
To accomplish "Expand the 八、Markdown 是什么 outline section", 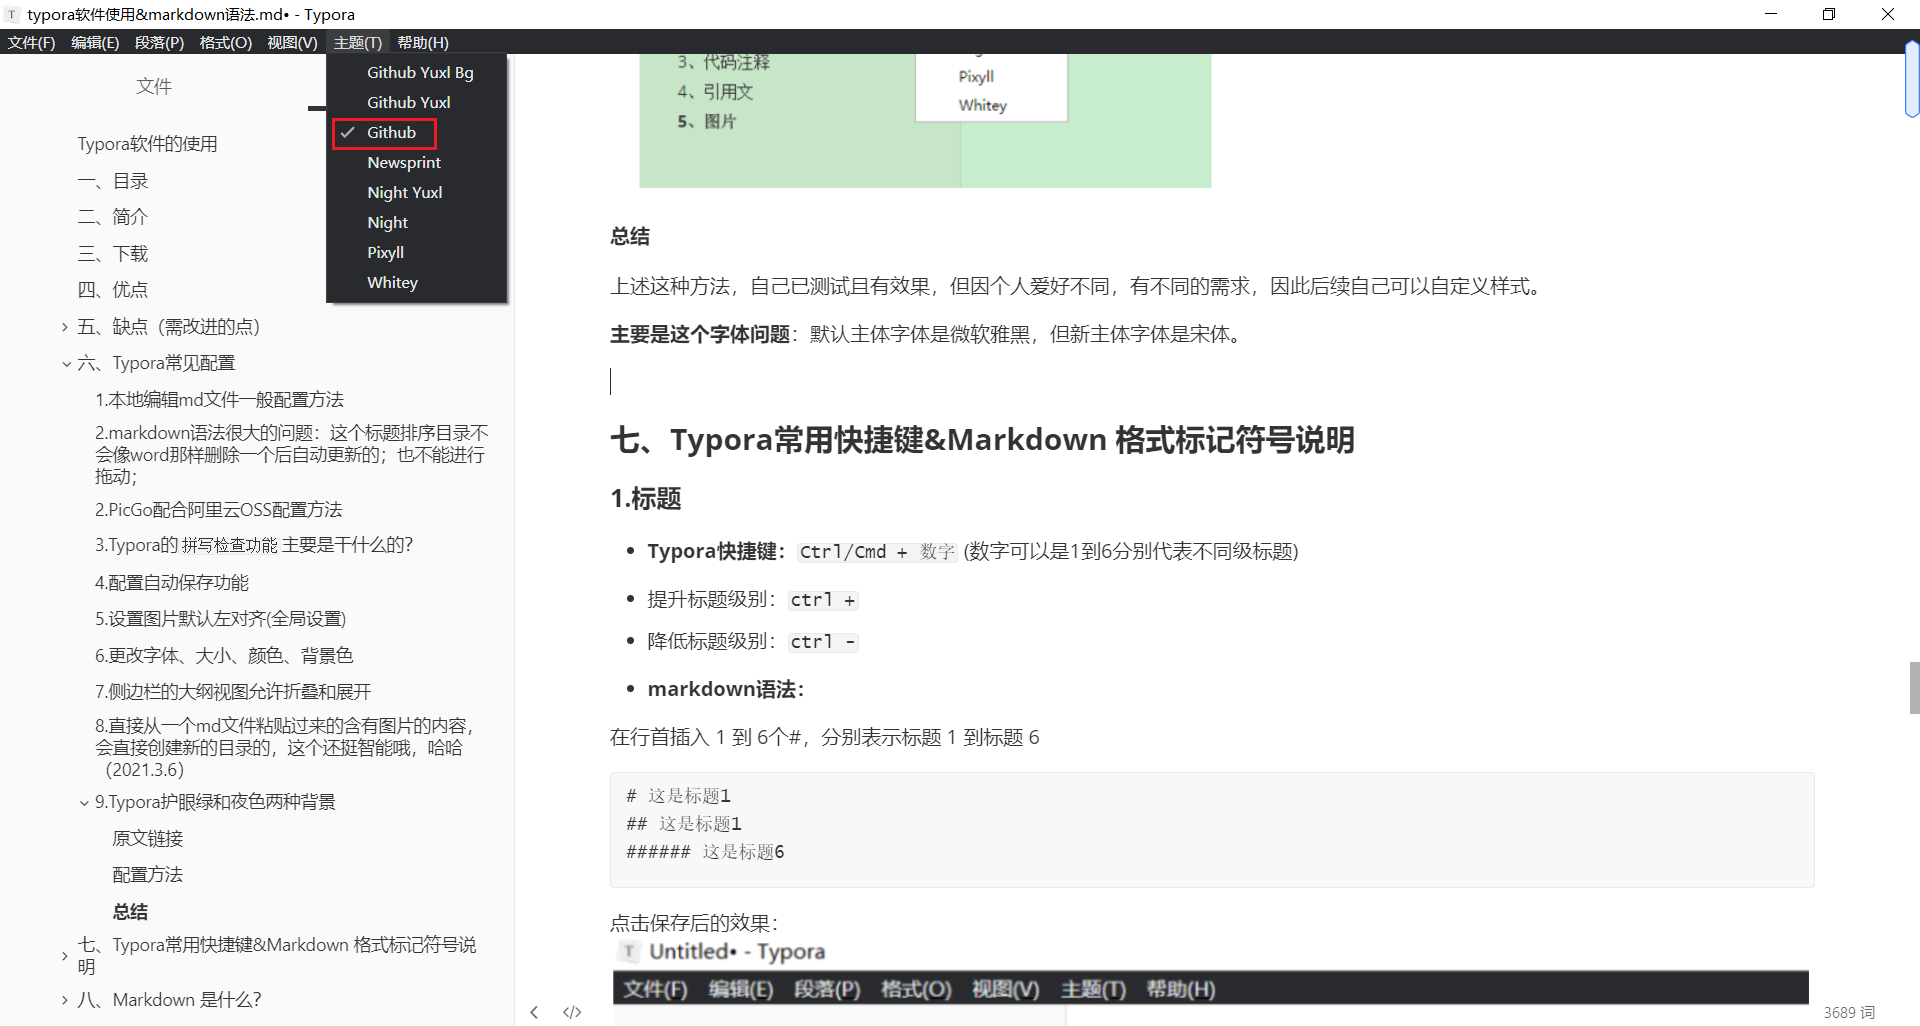I will [x=65, y=1000].
